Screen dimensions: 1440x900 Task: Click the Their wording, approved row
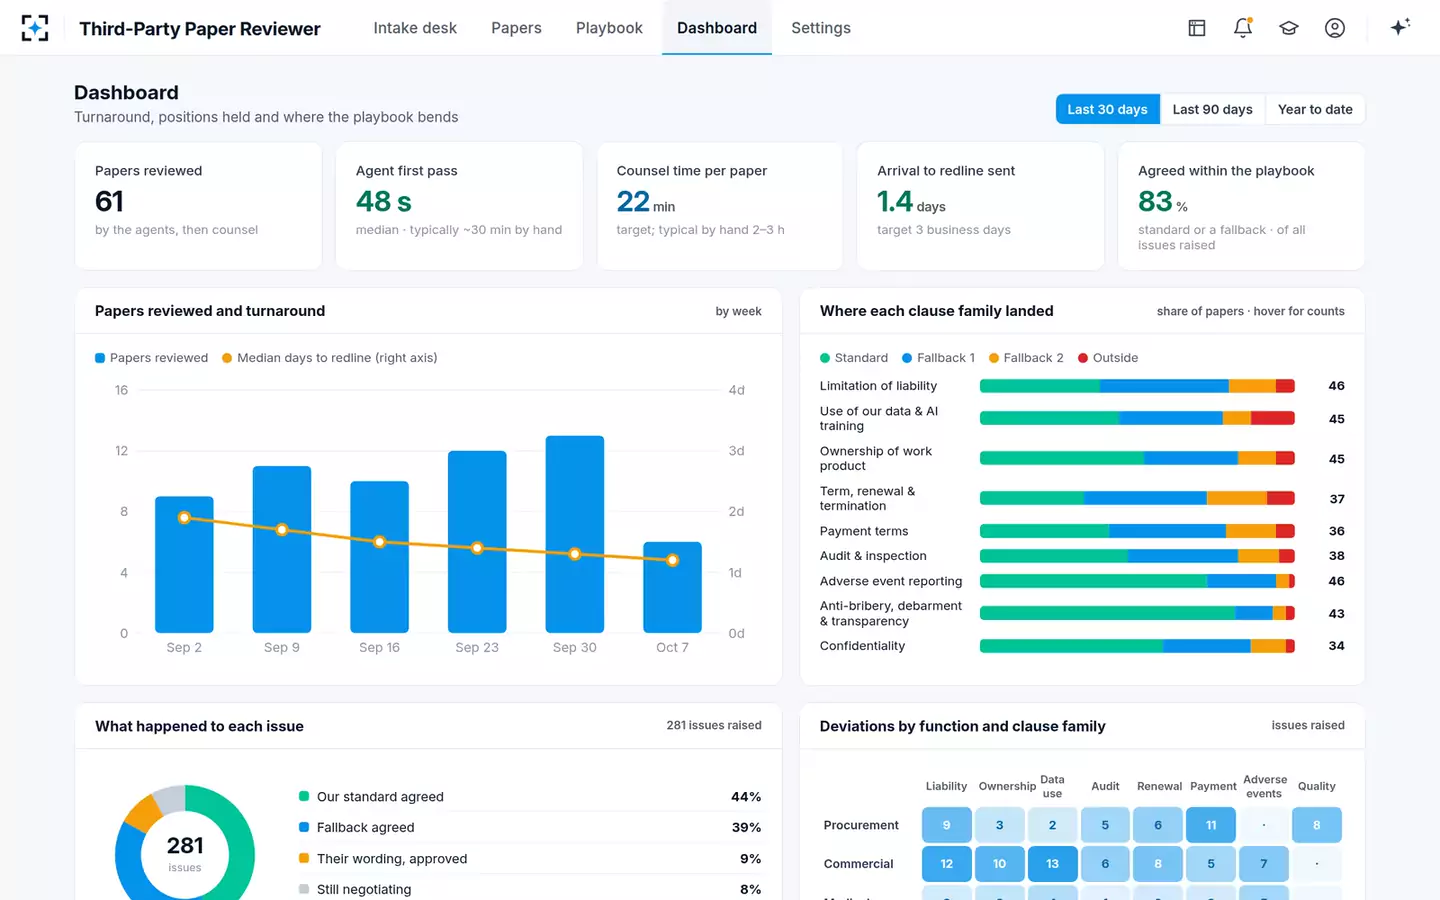pos(530,859)
